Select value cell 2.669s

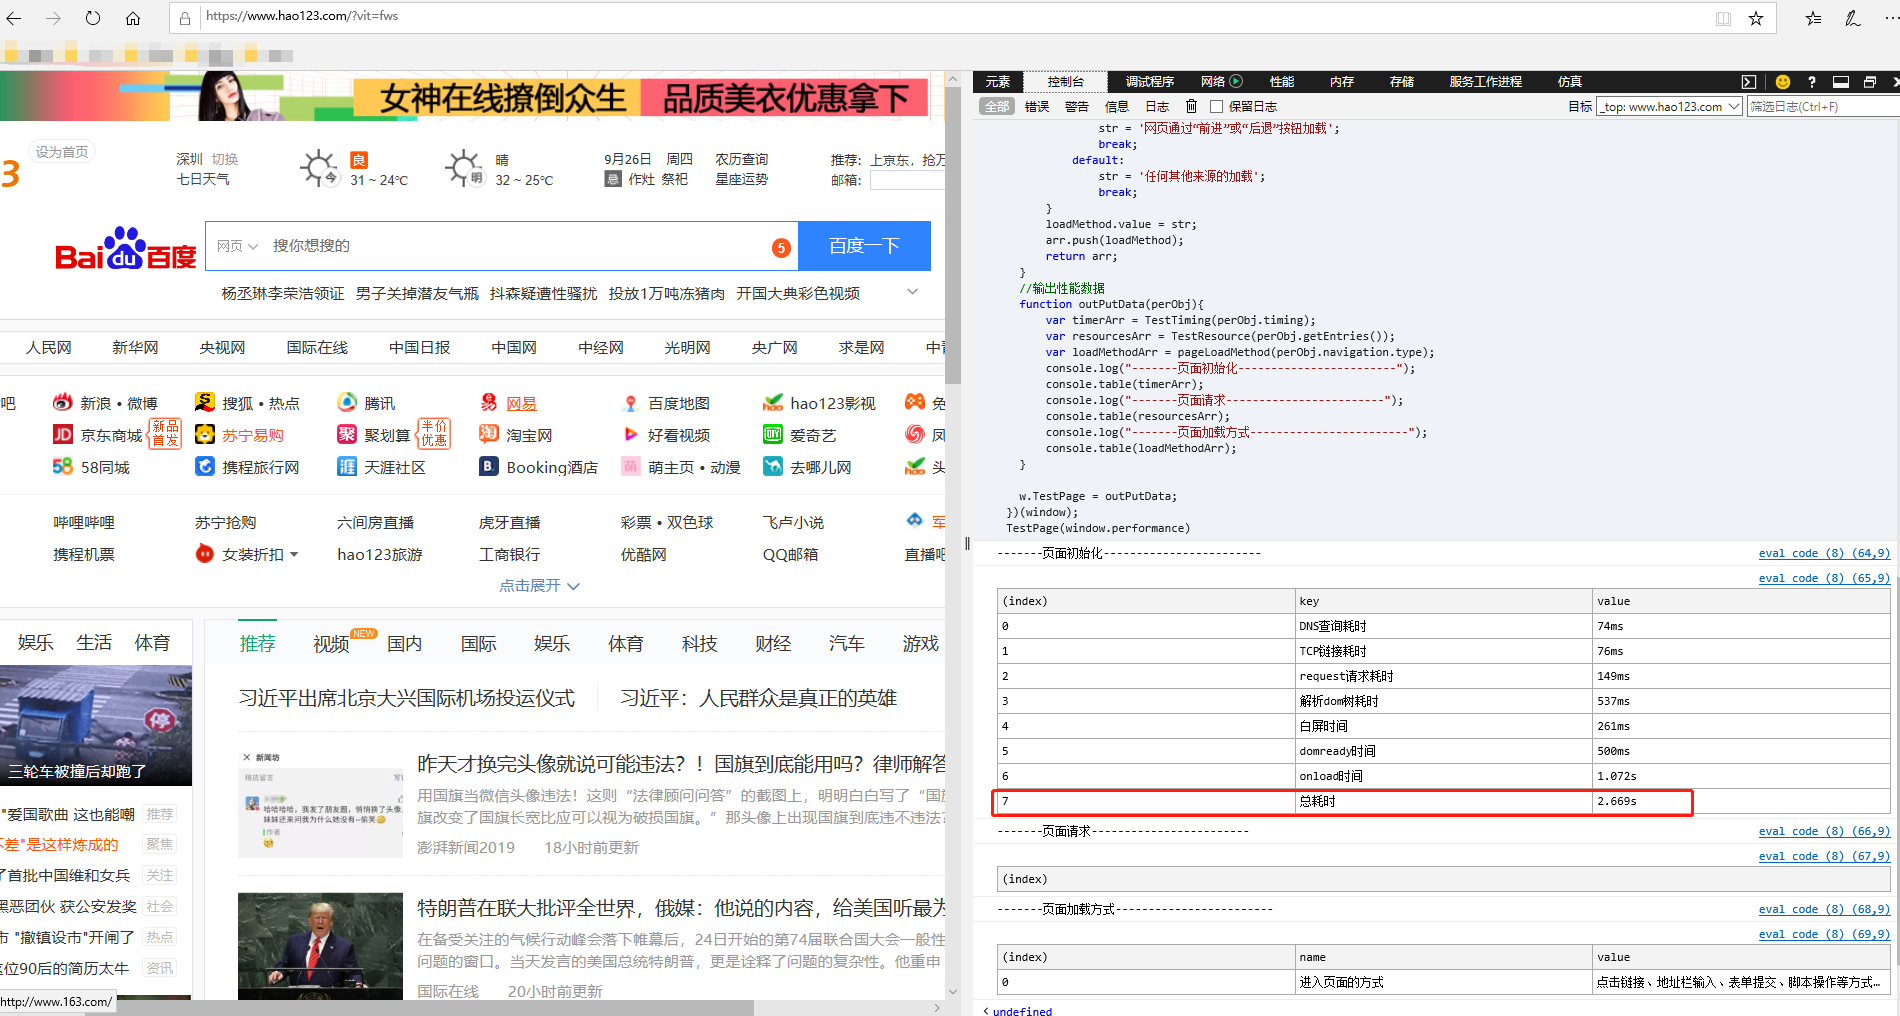(x=1740, y=801)
